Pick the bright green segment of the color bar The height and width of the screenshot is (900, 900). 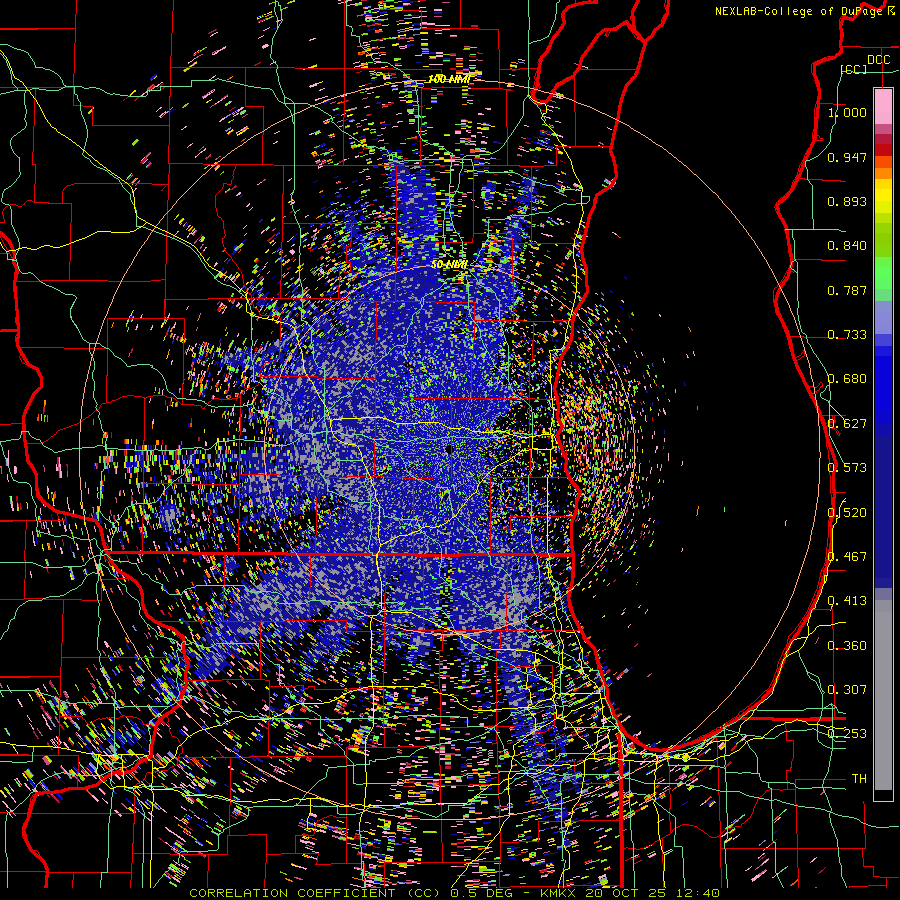883,273
